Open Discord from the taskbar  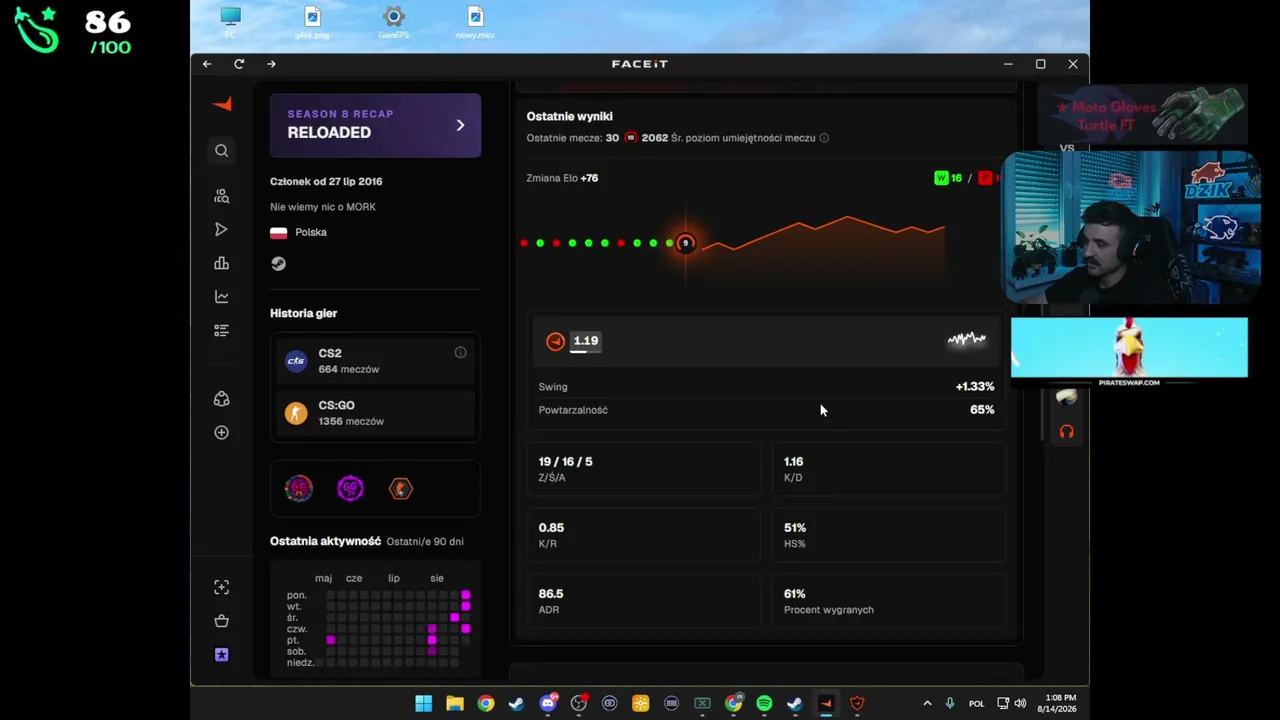(548, 703)
